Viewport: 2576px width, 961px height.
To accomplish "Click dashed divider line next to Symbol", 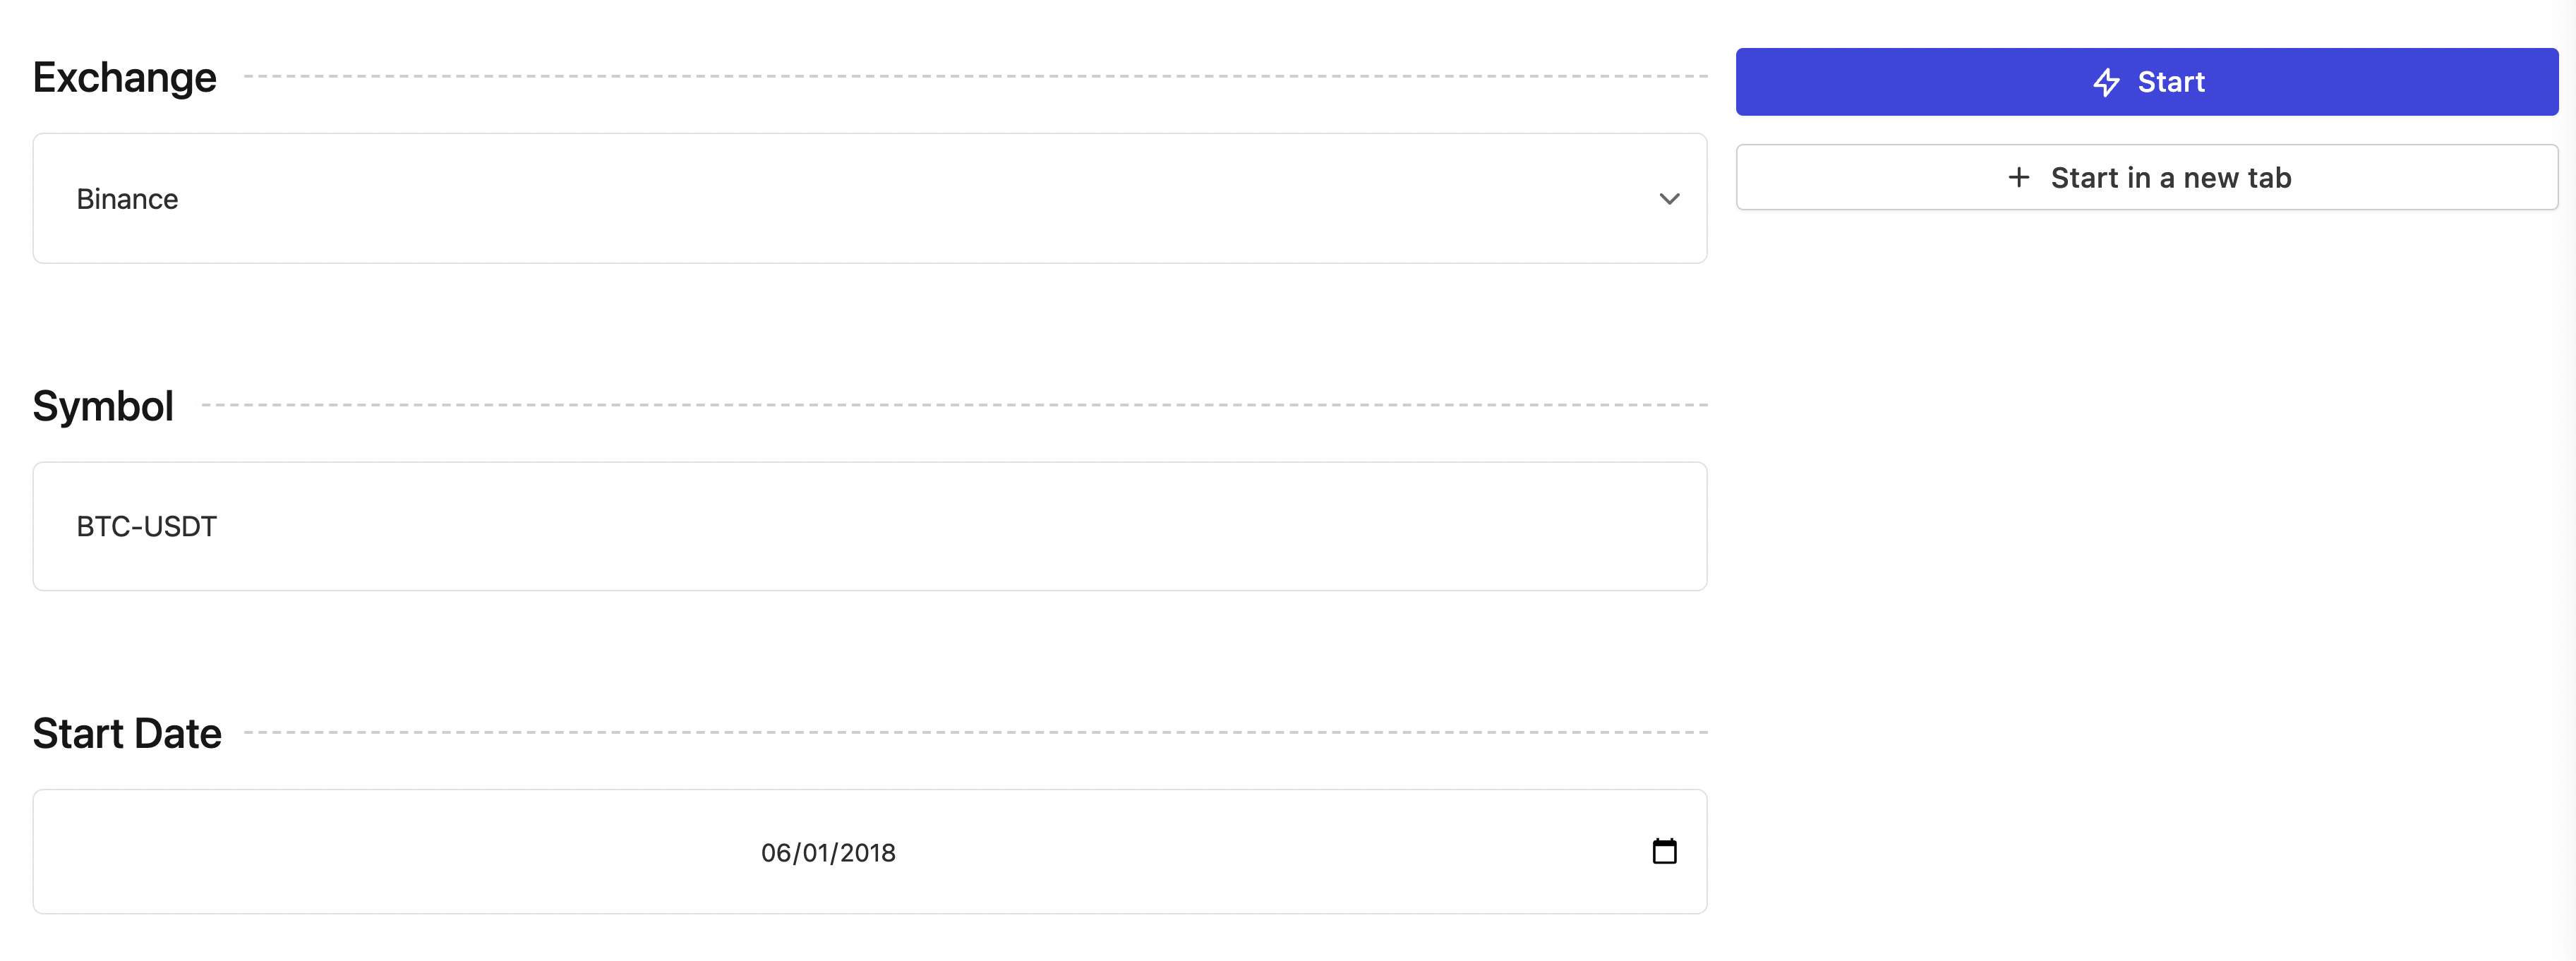I will 955,405.
